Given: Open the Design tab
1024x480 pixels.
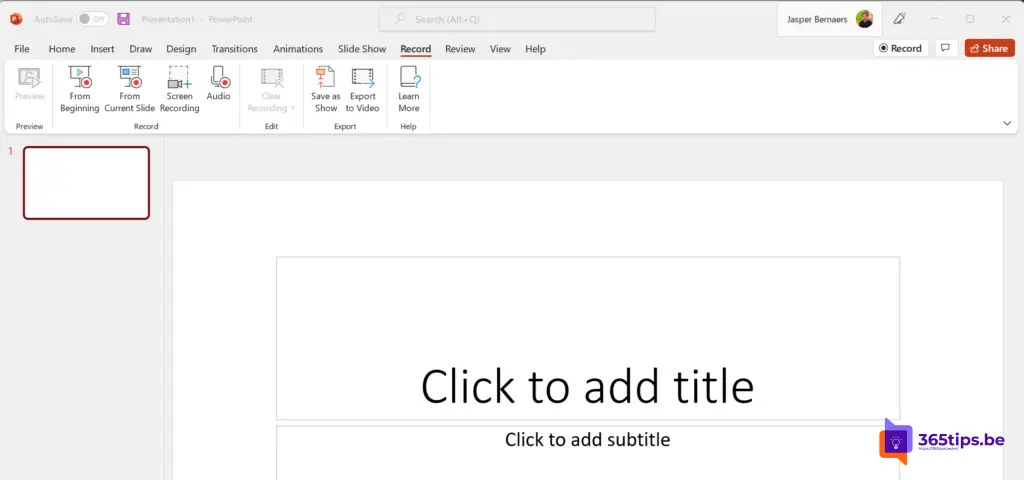Looking at the screenshot, I should (x=181, y=49).
